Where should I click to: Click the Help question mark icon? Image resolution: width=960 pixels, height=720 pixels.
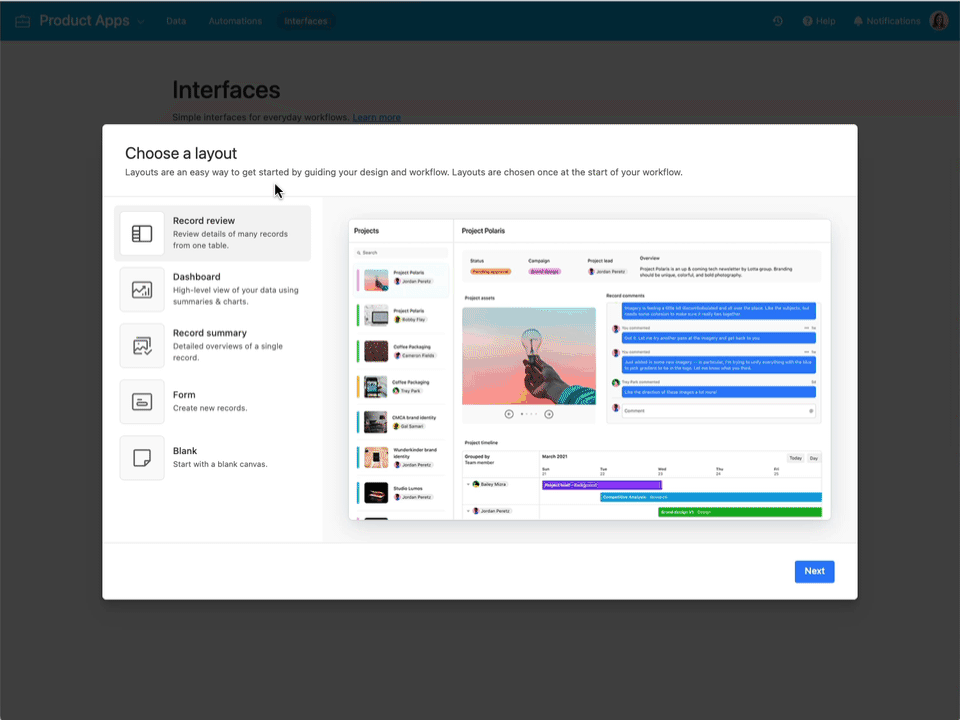(x=808, y=20)
